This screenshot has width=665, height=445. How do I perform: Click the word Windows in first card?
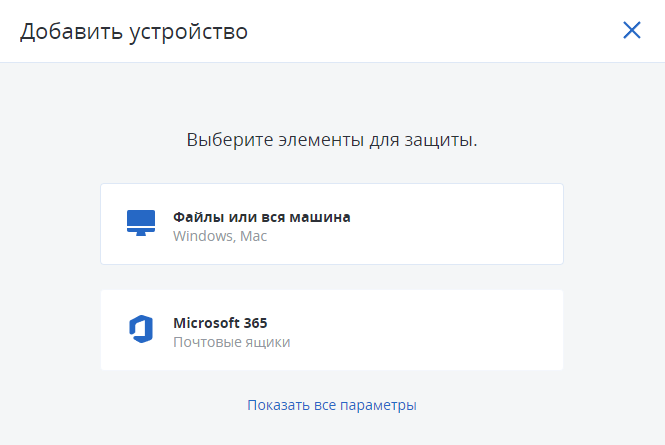pyautogui.click(x=204, y=236)
